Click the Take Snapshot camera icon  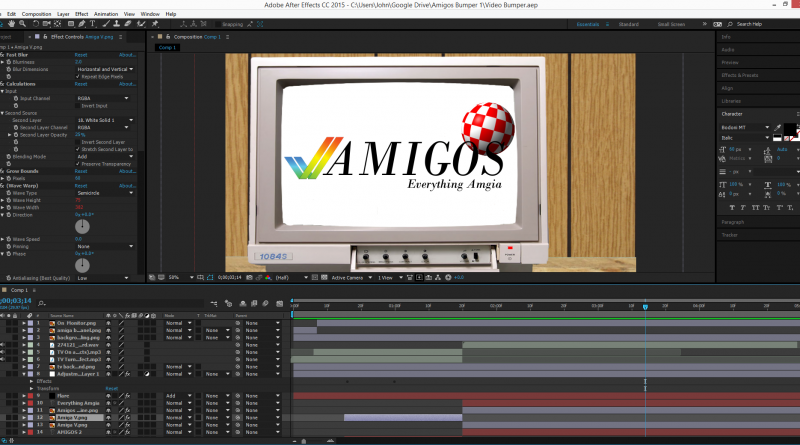click(249, 278)
